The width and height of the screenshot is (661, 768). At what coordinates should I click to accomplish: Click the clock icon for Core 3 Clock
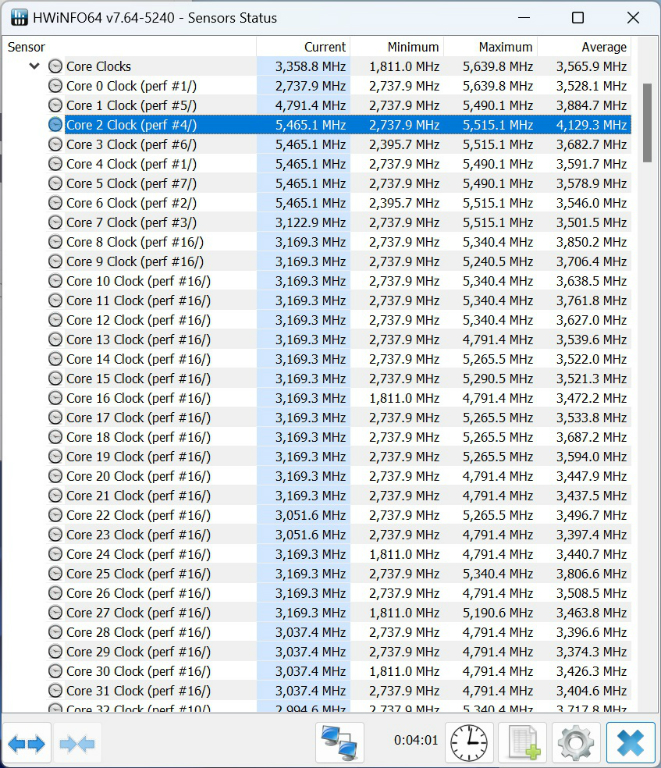55,144
